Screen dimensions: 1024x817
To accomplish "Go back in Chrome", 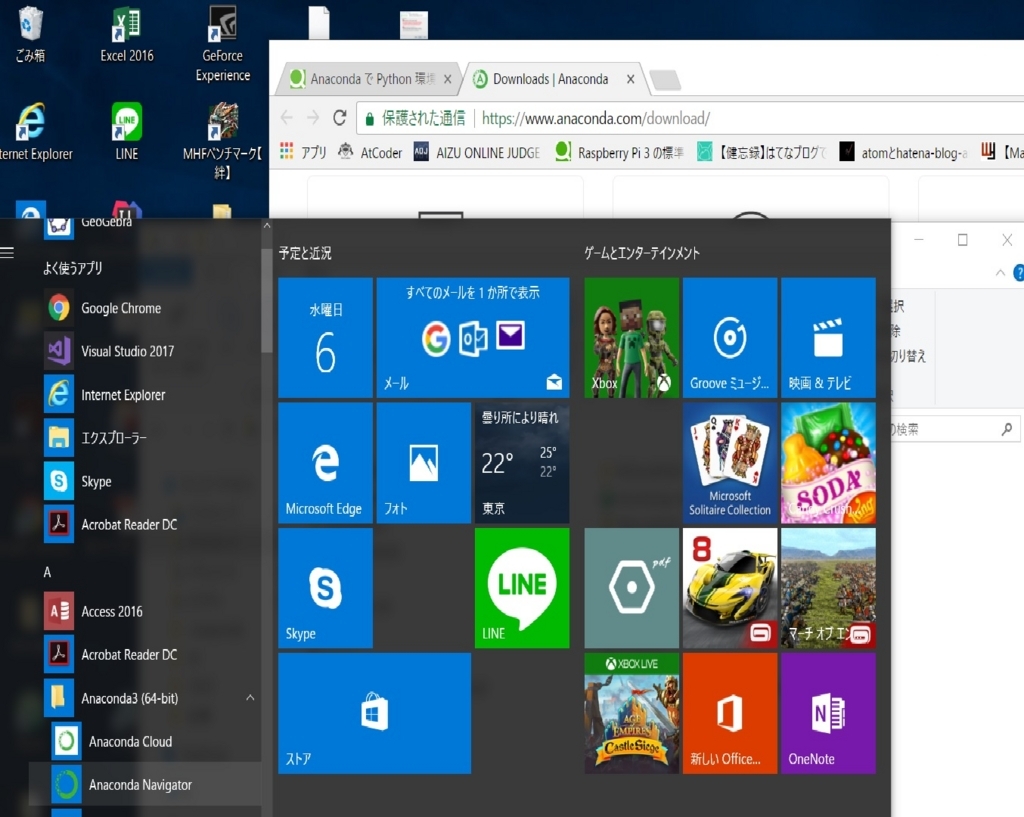I will tap(286, 118).
